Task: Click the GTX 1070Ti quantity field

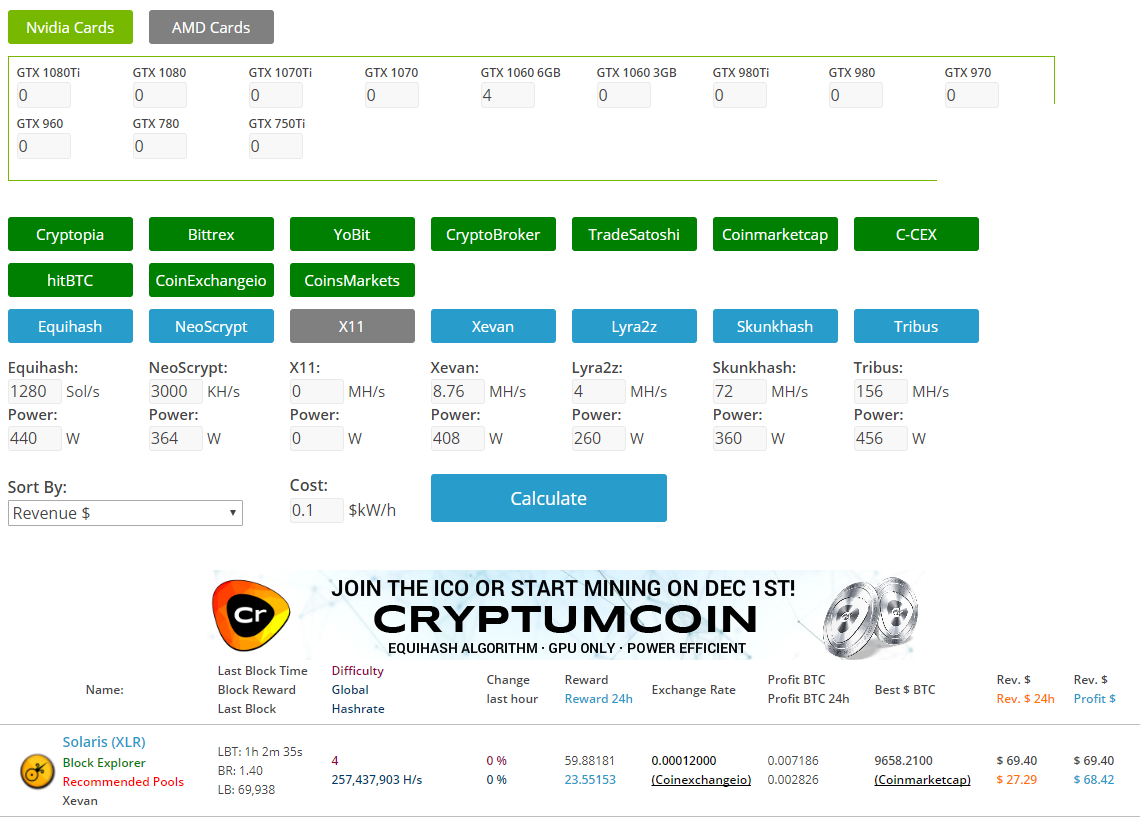Action: pyautogui.click(x=276, y=95)
